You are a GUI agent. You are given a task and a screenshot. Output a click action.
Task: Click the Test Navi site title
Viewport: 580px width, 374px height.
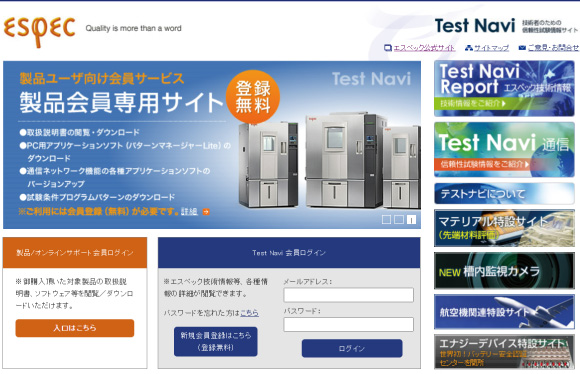coord(475,26)
